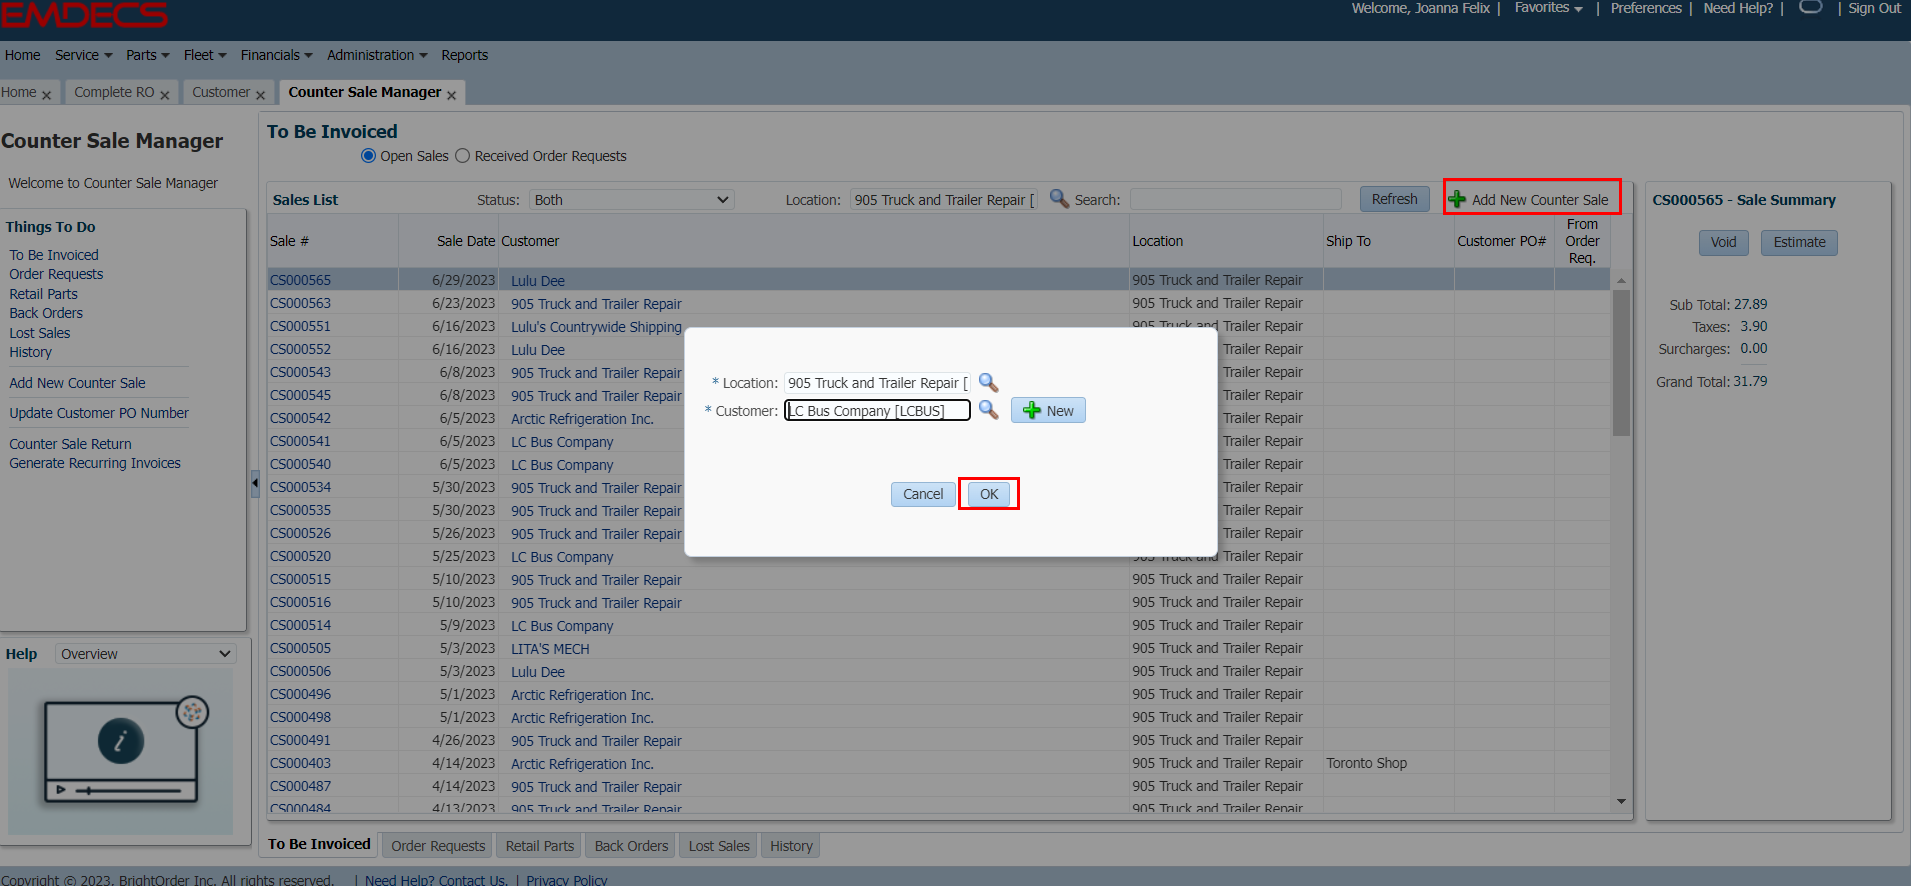
Task: Open the Parts menu
Action: pos(148,55)
